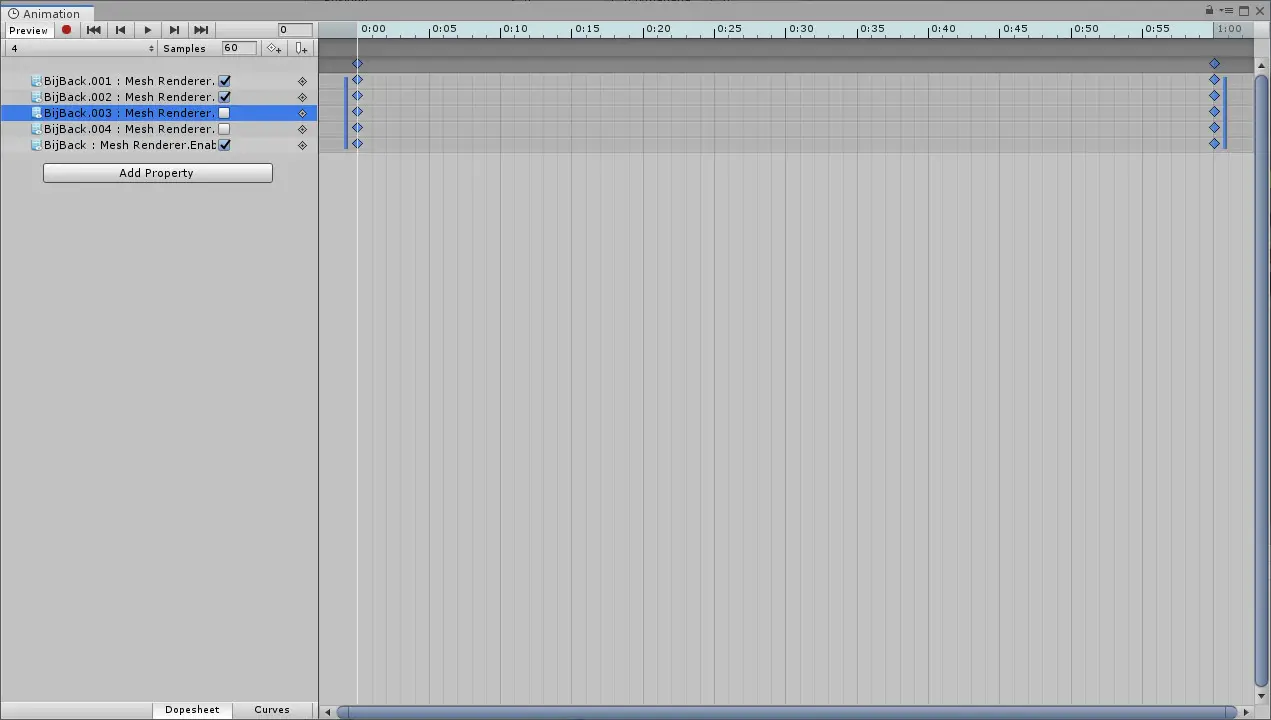Click the vertical scrollbar down arrow

pyautogui.click(x=1261, y=697)
